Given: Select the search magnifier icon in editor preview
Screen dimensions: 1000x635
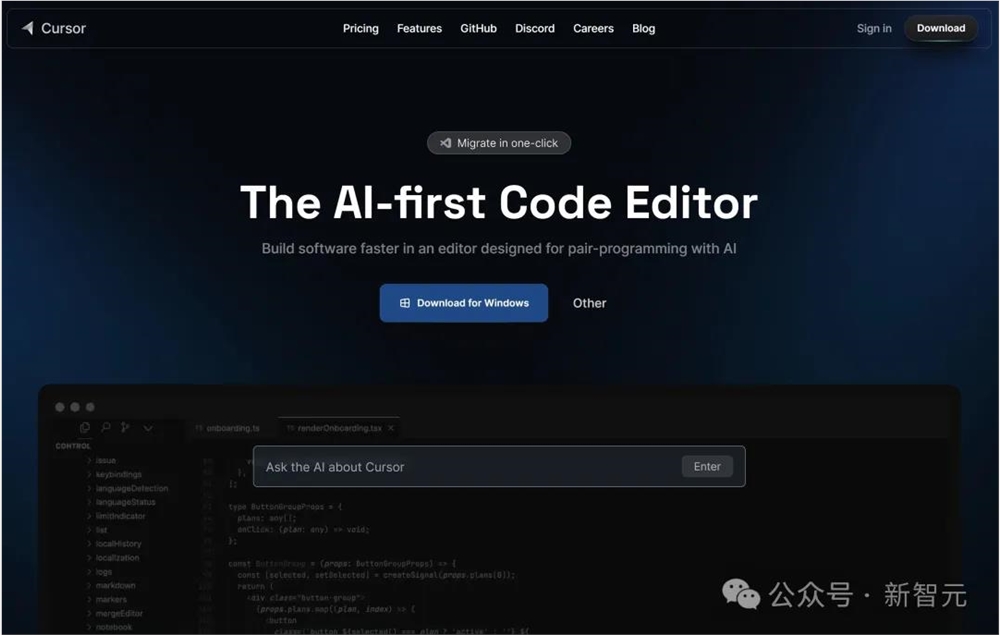Looking at the screenshot, I should pos(106,427).
